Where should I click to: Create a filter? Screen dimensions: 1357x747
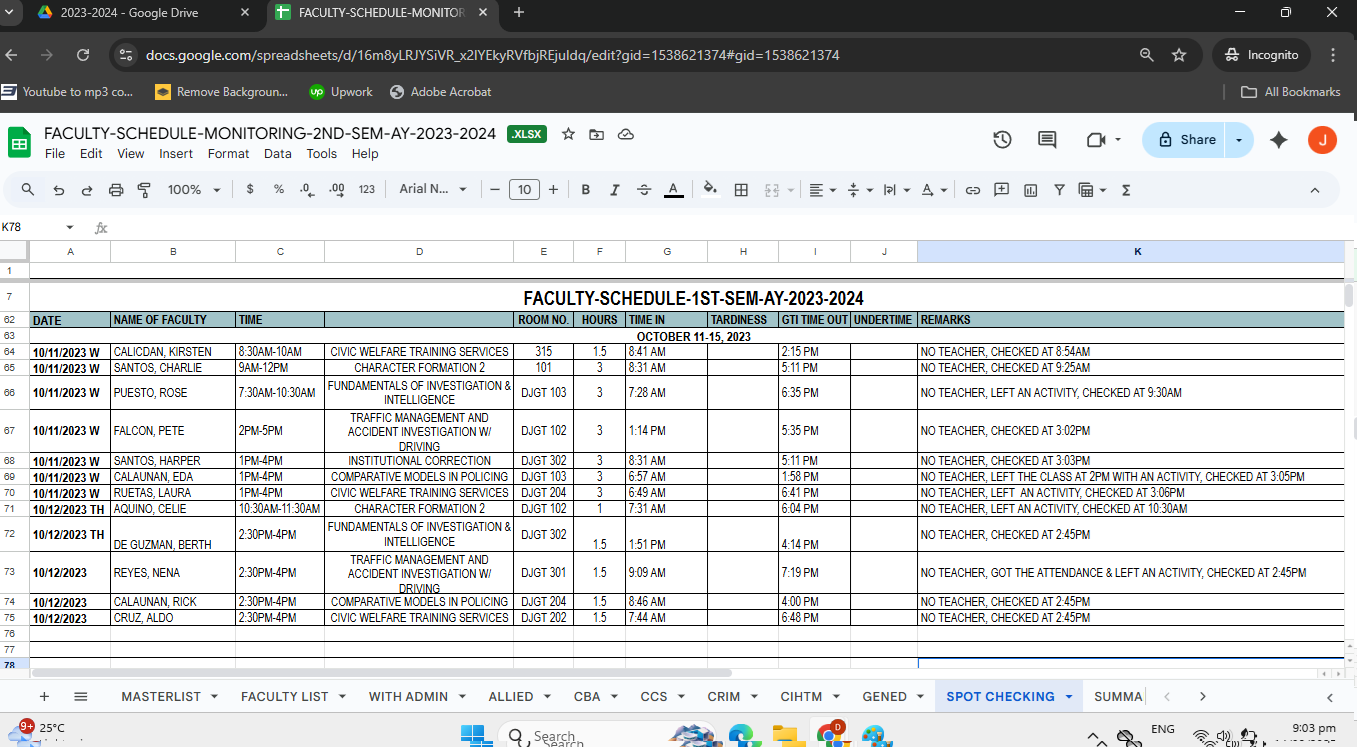(x=1059, y=190)
